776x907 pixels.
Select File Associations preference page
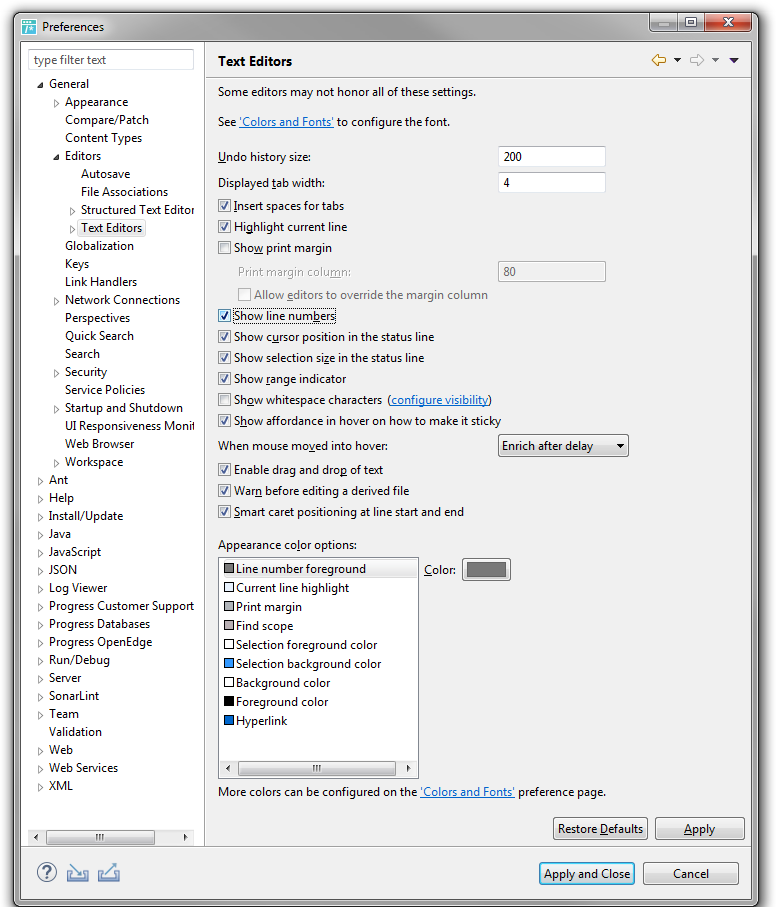(124, 191)
